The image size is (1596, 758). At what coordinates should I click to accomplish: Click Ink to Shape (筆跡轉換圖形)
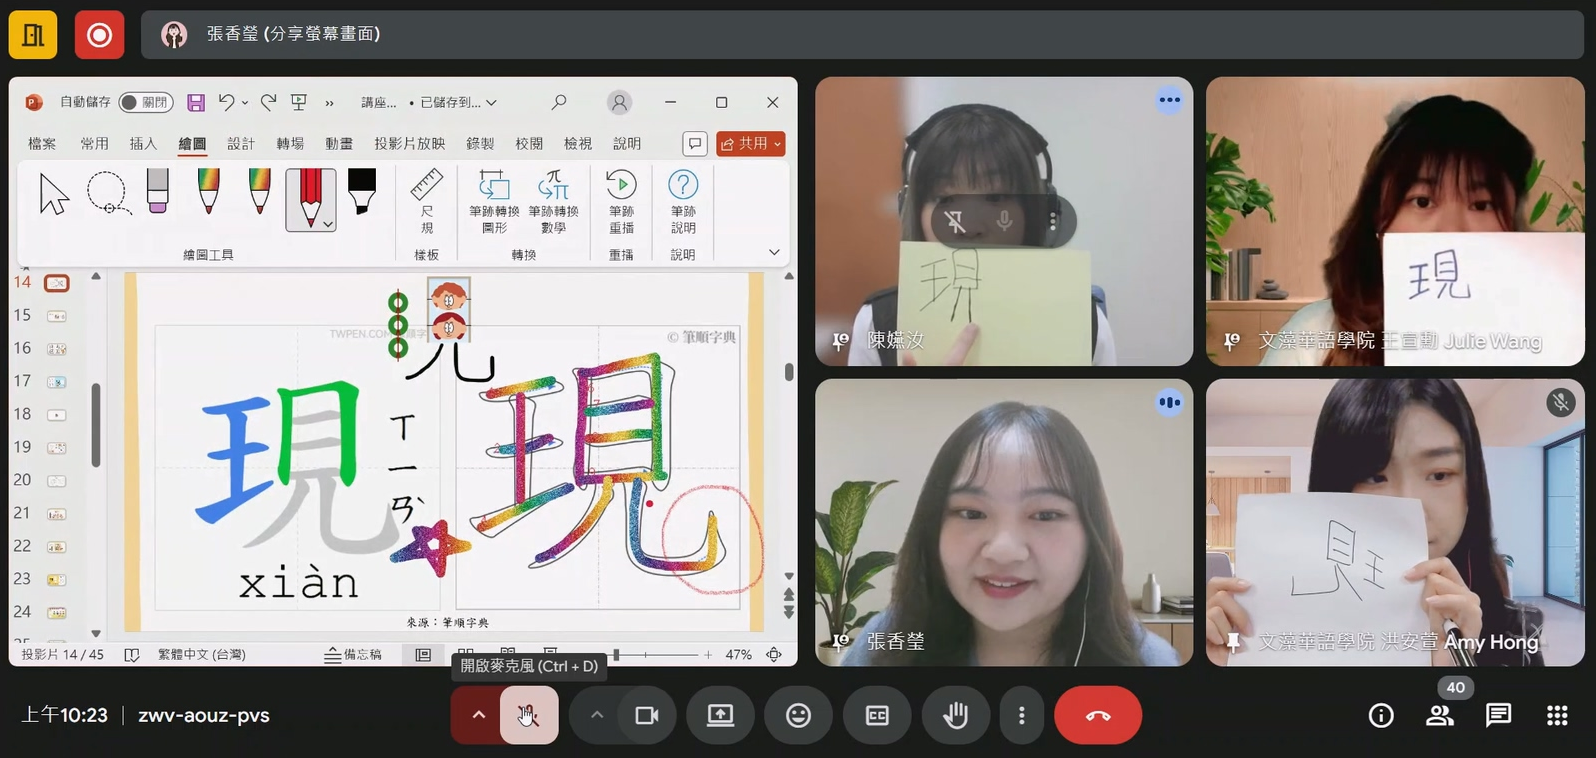coord(494,201)
